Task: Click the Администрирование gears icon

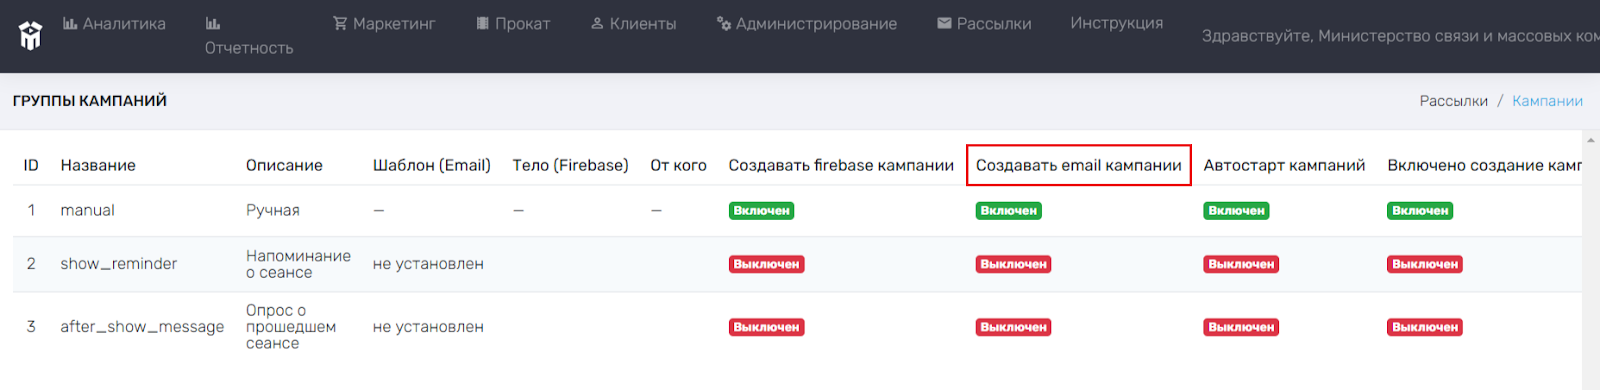Action: tap(724, 23)
